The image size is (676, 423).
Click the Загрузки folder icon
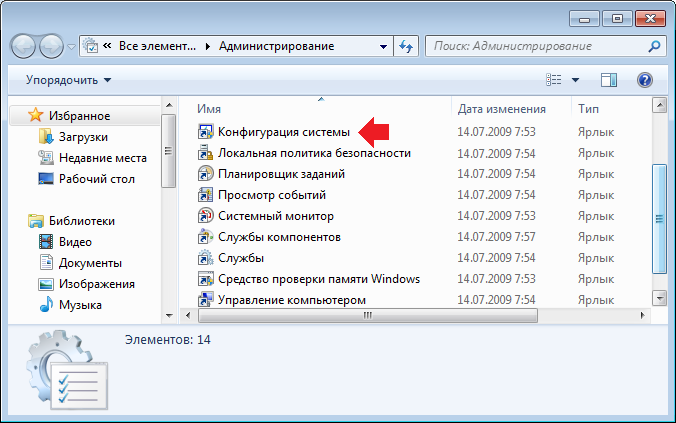(46, 137)
